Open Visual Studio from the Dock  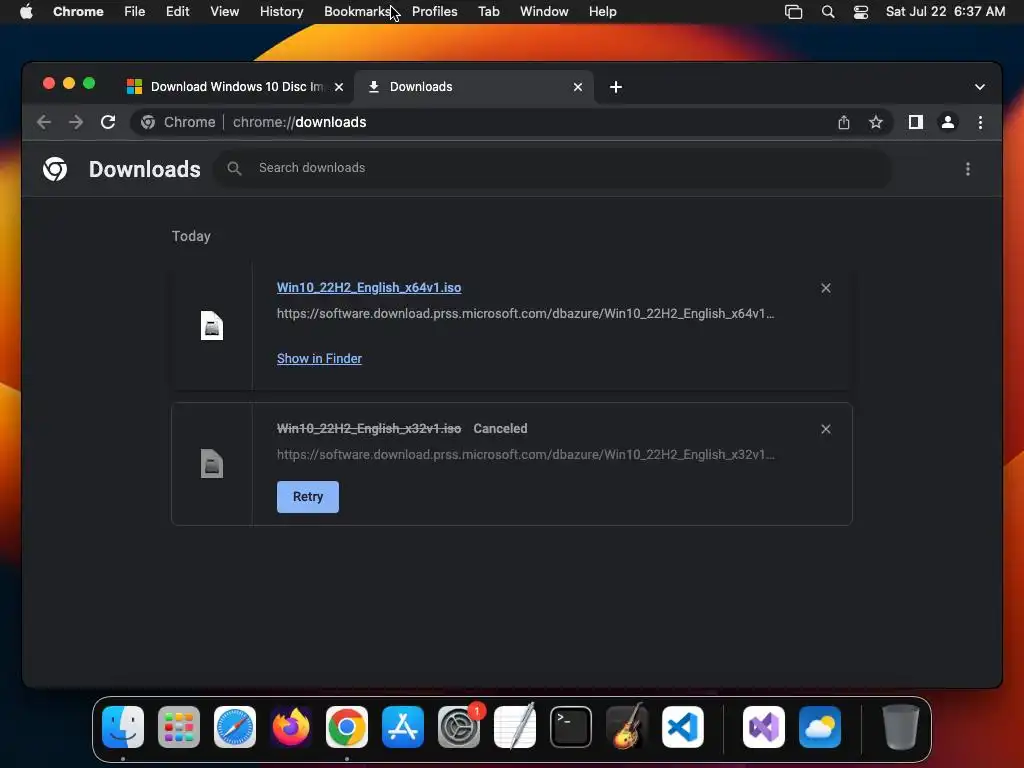tap(764, 727)
